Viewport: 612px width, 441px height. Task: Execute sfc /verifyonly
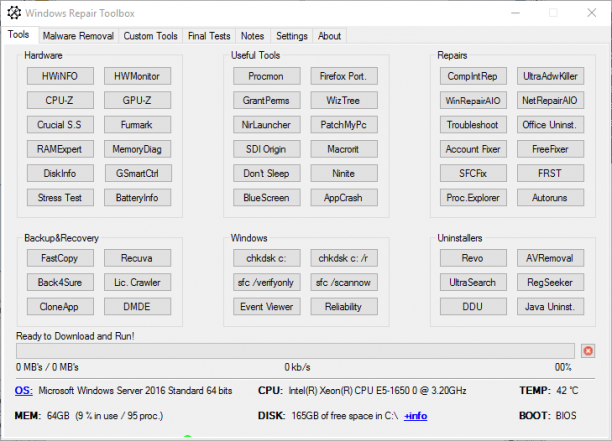click(267, 282)
